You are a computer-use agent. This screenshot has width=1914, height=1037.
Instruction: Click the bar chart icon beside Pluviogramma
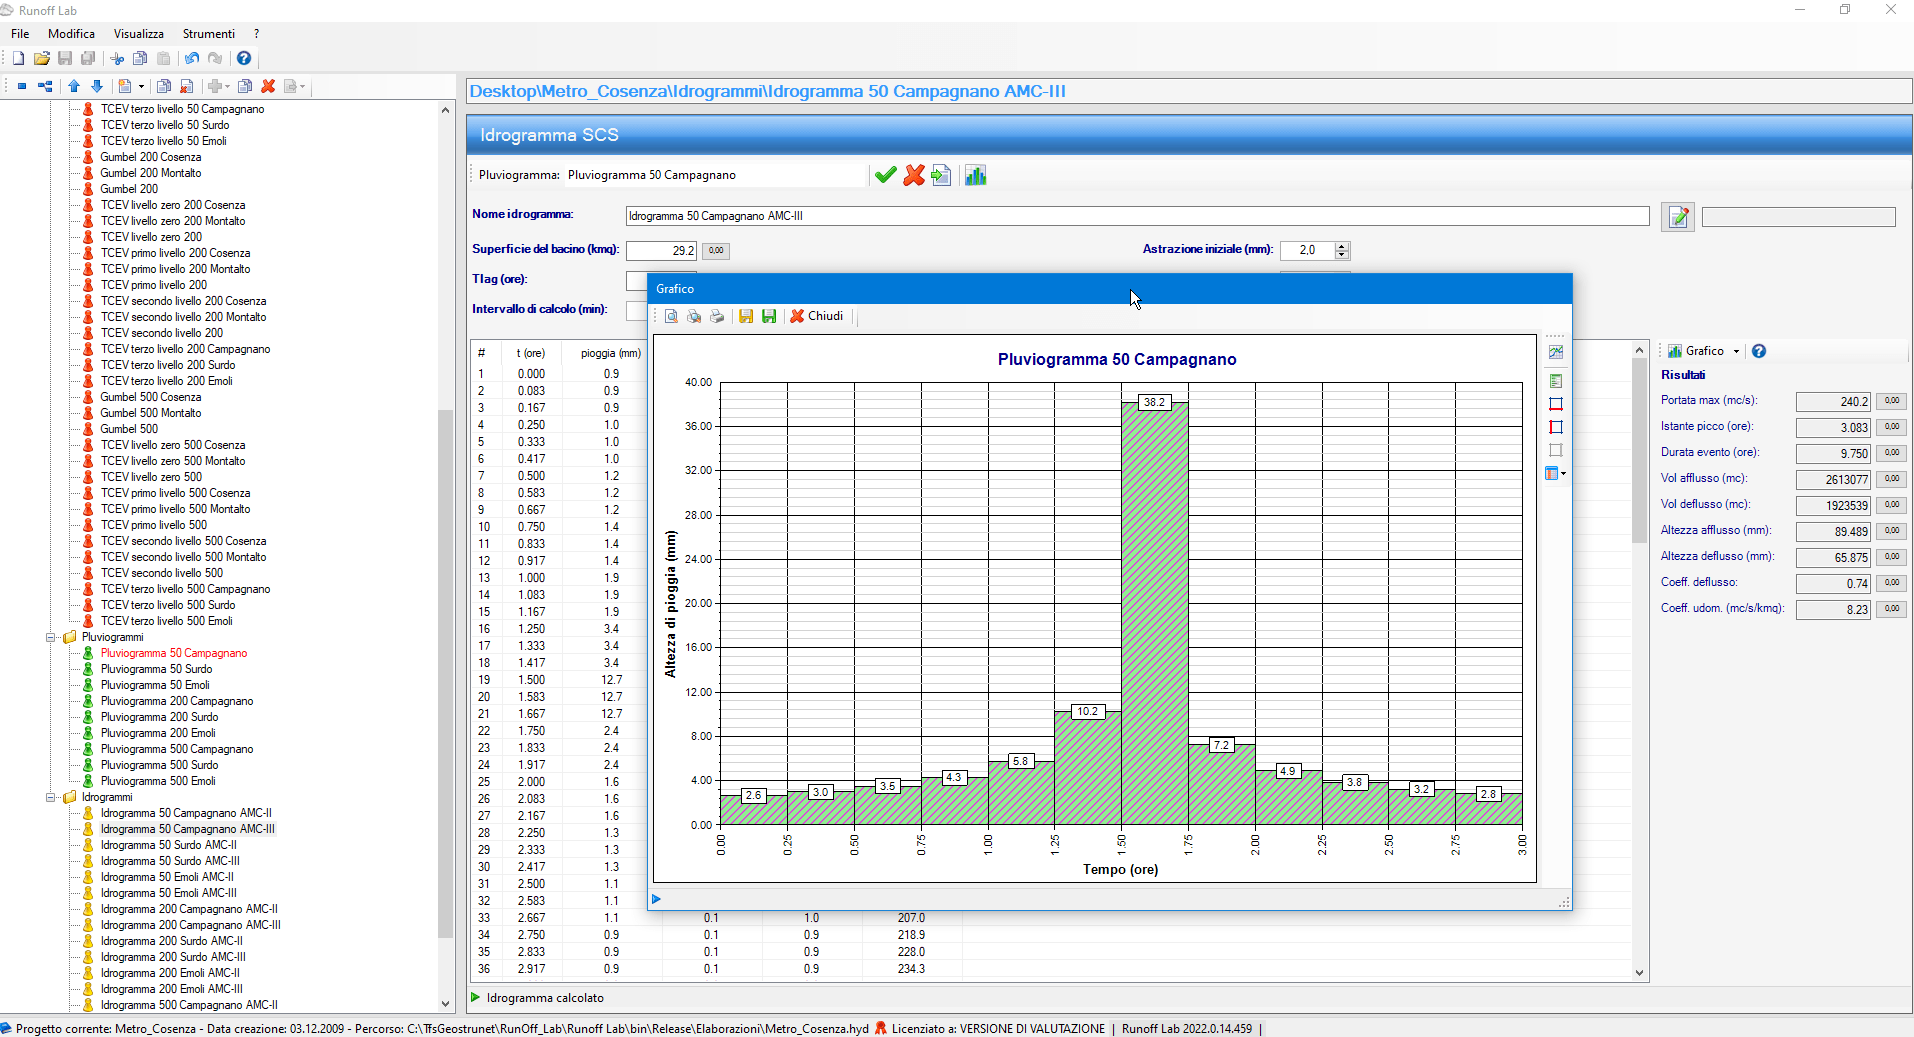tap(975, 176)
